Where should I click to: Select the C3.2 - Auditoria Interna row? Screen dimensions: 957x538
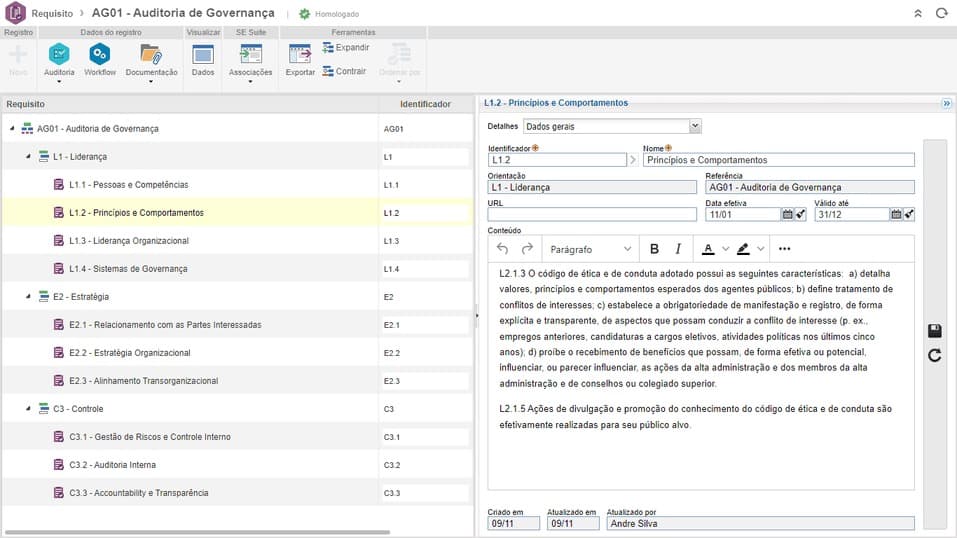237,465
